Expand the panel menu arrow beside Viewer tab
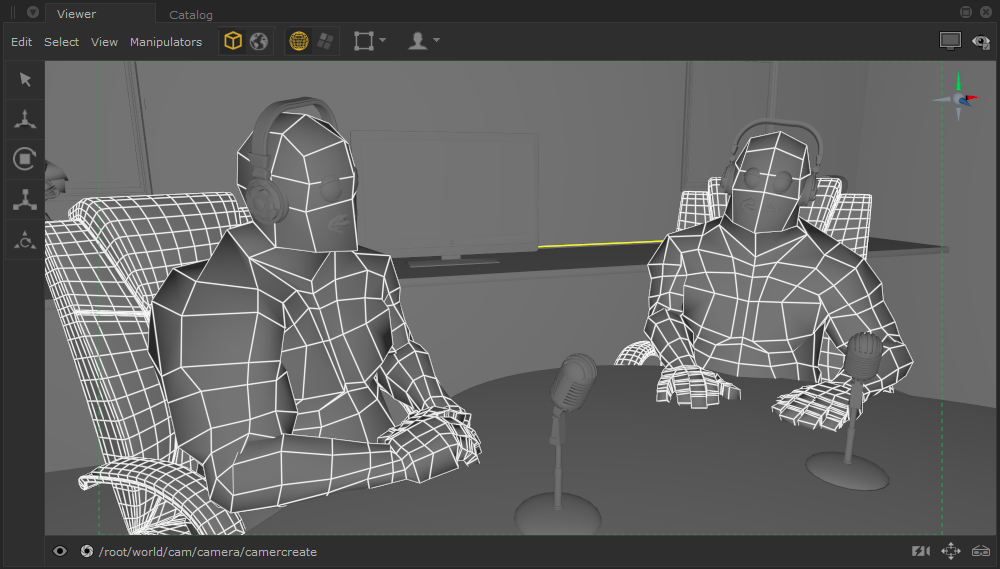 [33, 13]
